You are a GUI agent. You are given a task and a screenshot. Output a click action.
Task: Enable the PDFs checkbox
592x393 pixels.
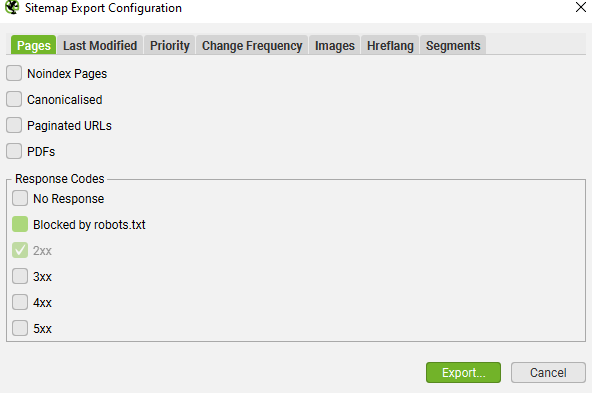14,151
